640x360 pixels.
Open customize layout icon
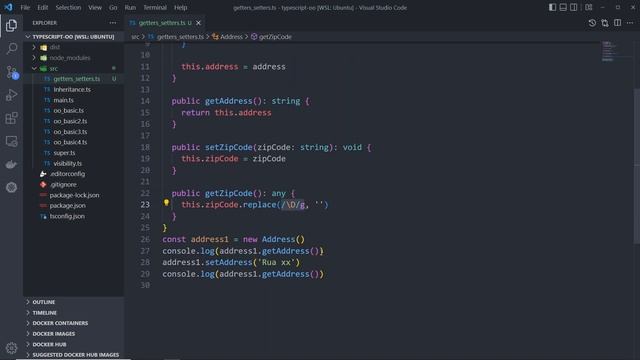click(589, 7)
